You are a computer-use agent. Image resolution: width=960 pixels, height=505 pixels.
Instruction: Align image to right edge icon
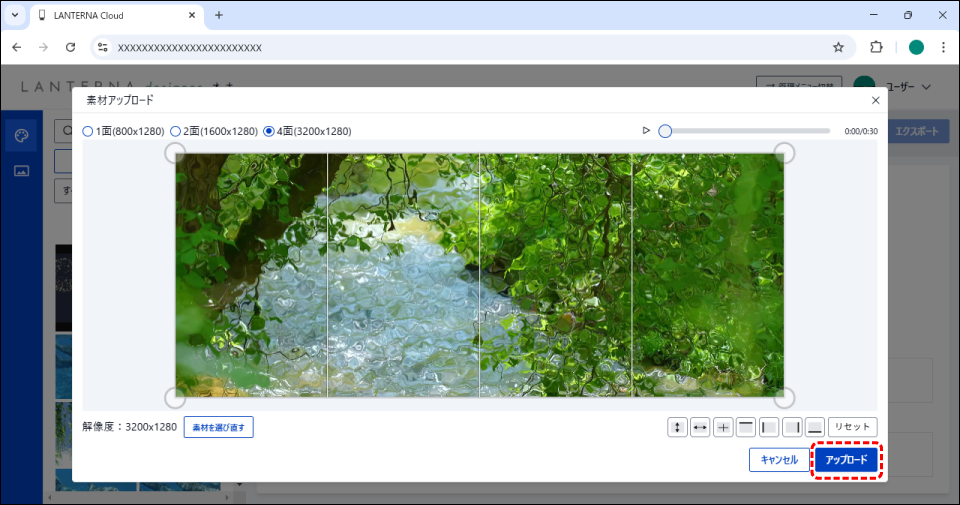pyautogui.click(x=792, y=427)
